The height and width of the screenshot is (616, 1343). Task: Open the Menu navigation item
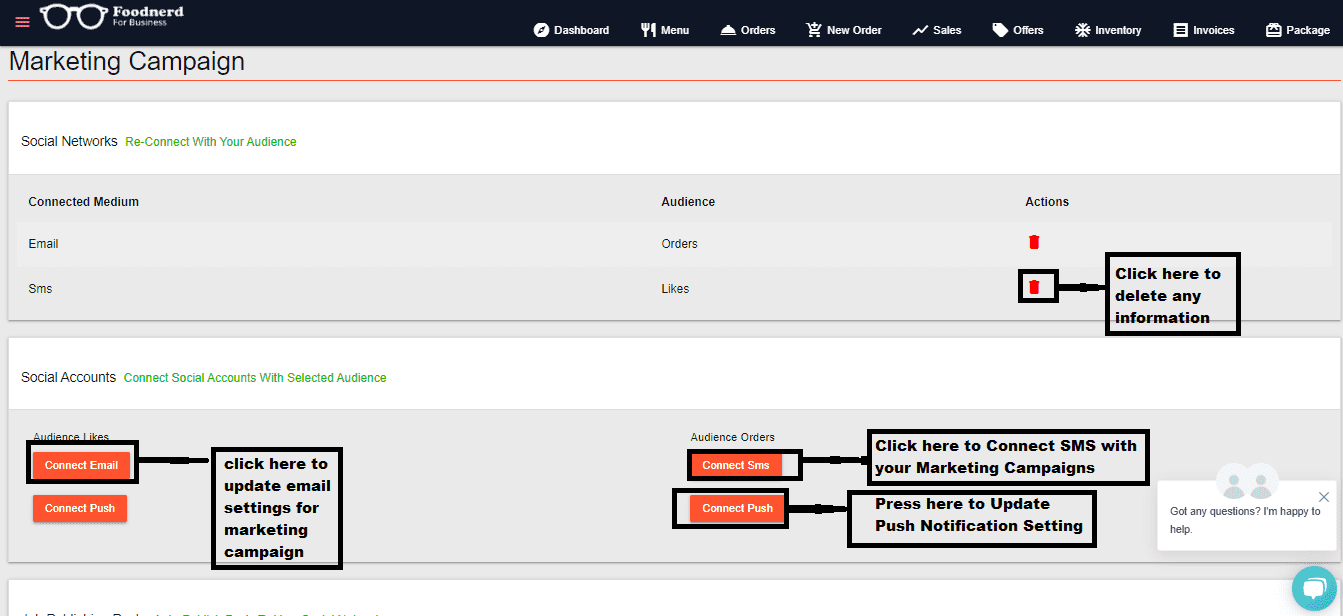(x=665, y=30)
